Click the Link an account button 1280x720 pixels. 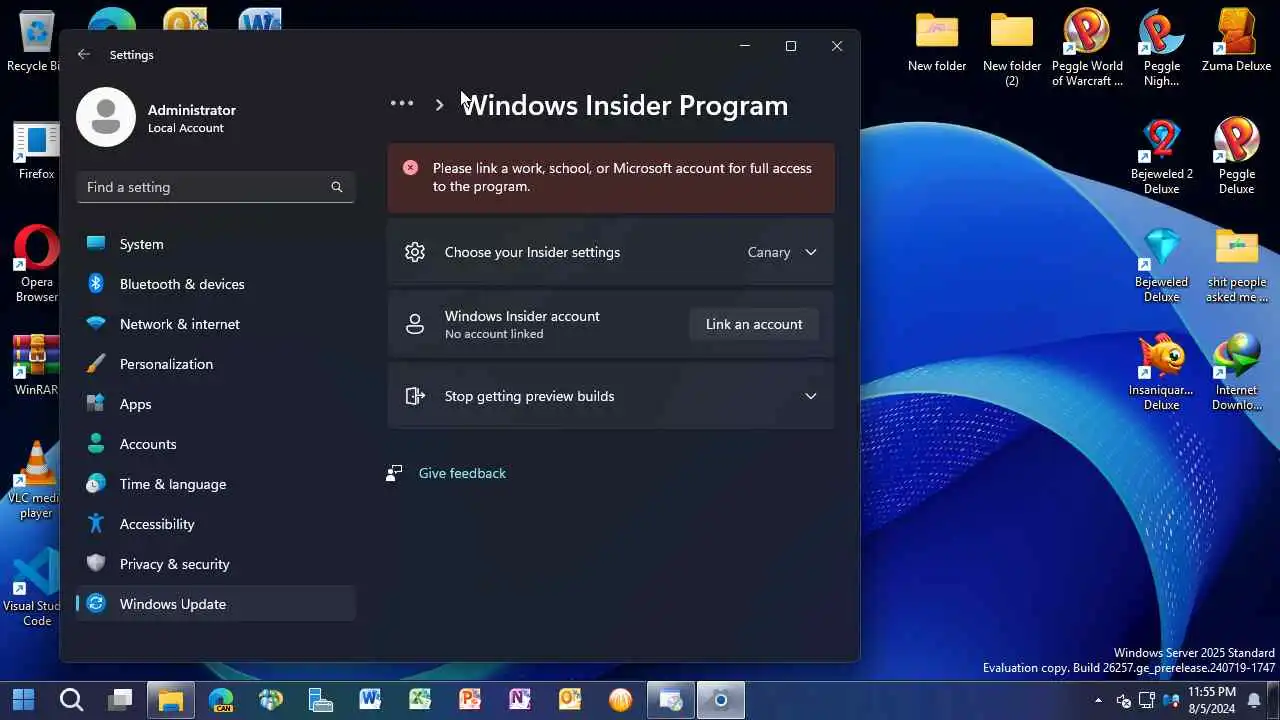tap(754, 324)
